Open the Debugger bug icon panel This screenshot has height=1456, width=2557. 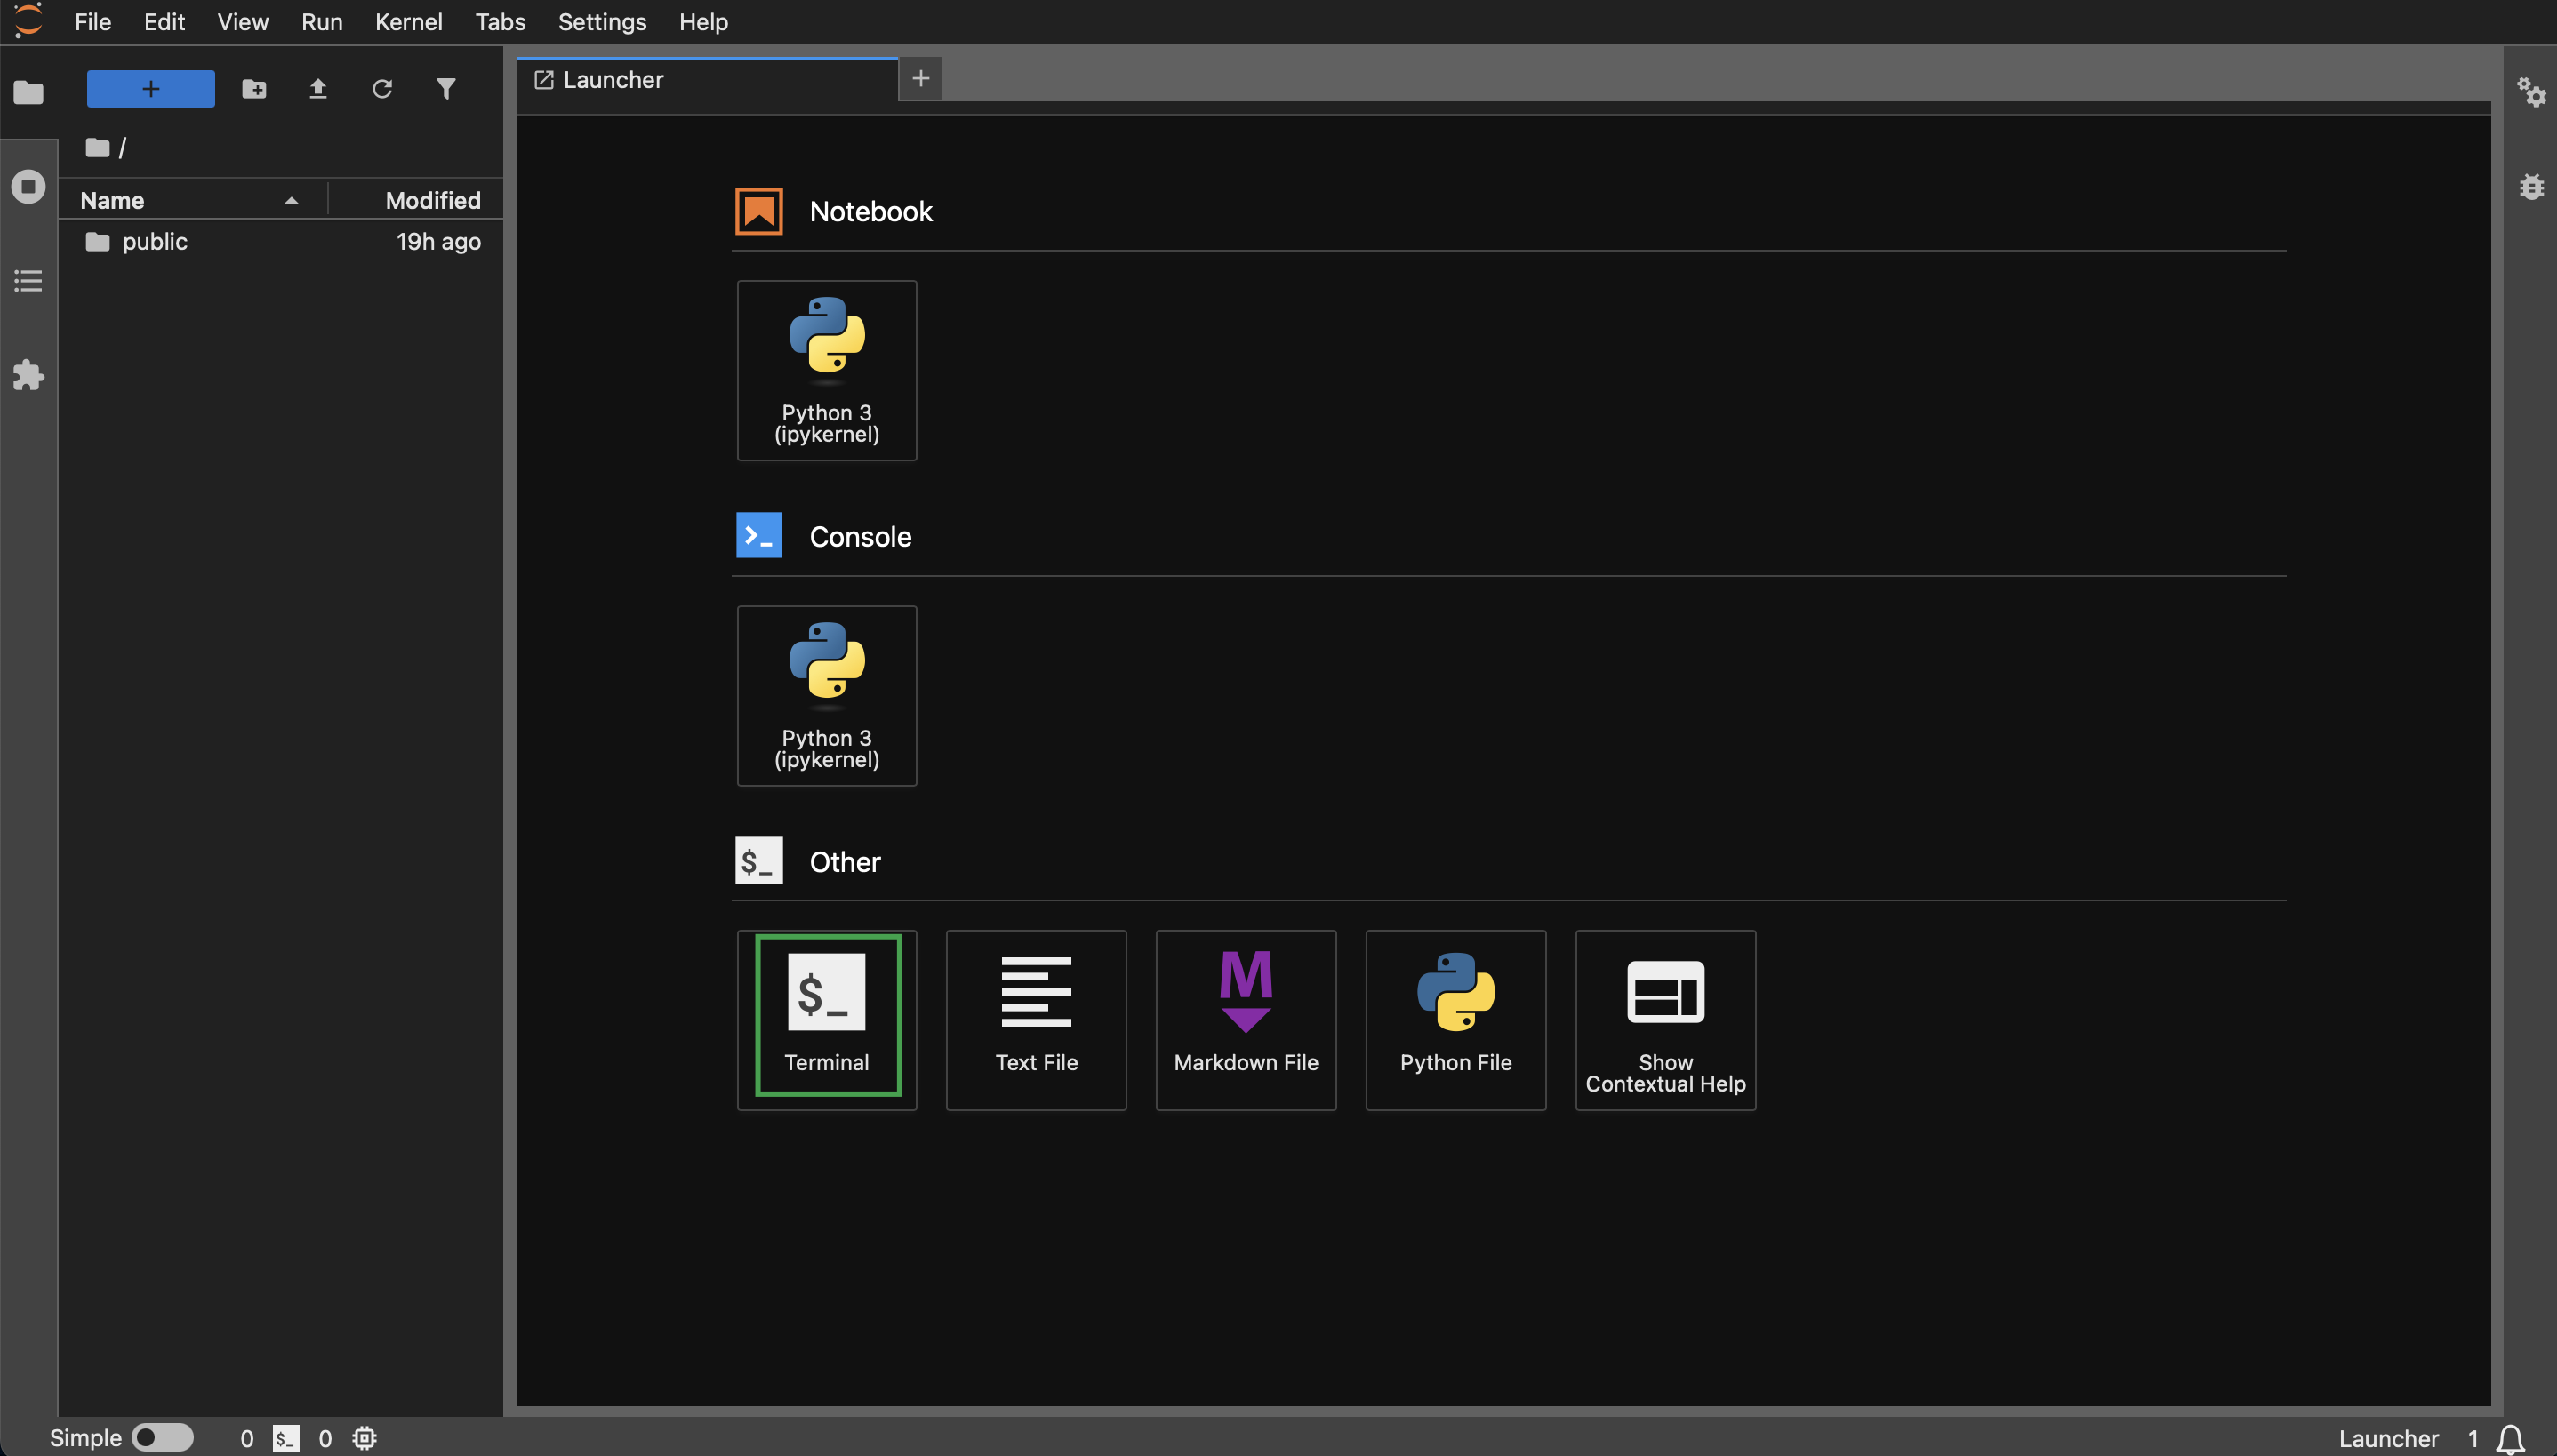point(2531,186)
